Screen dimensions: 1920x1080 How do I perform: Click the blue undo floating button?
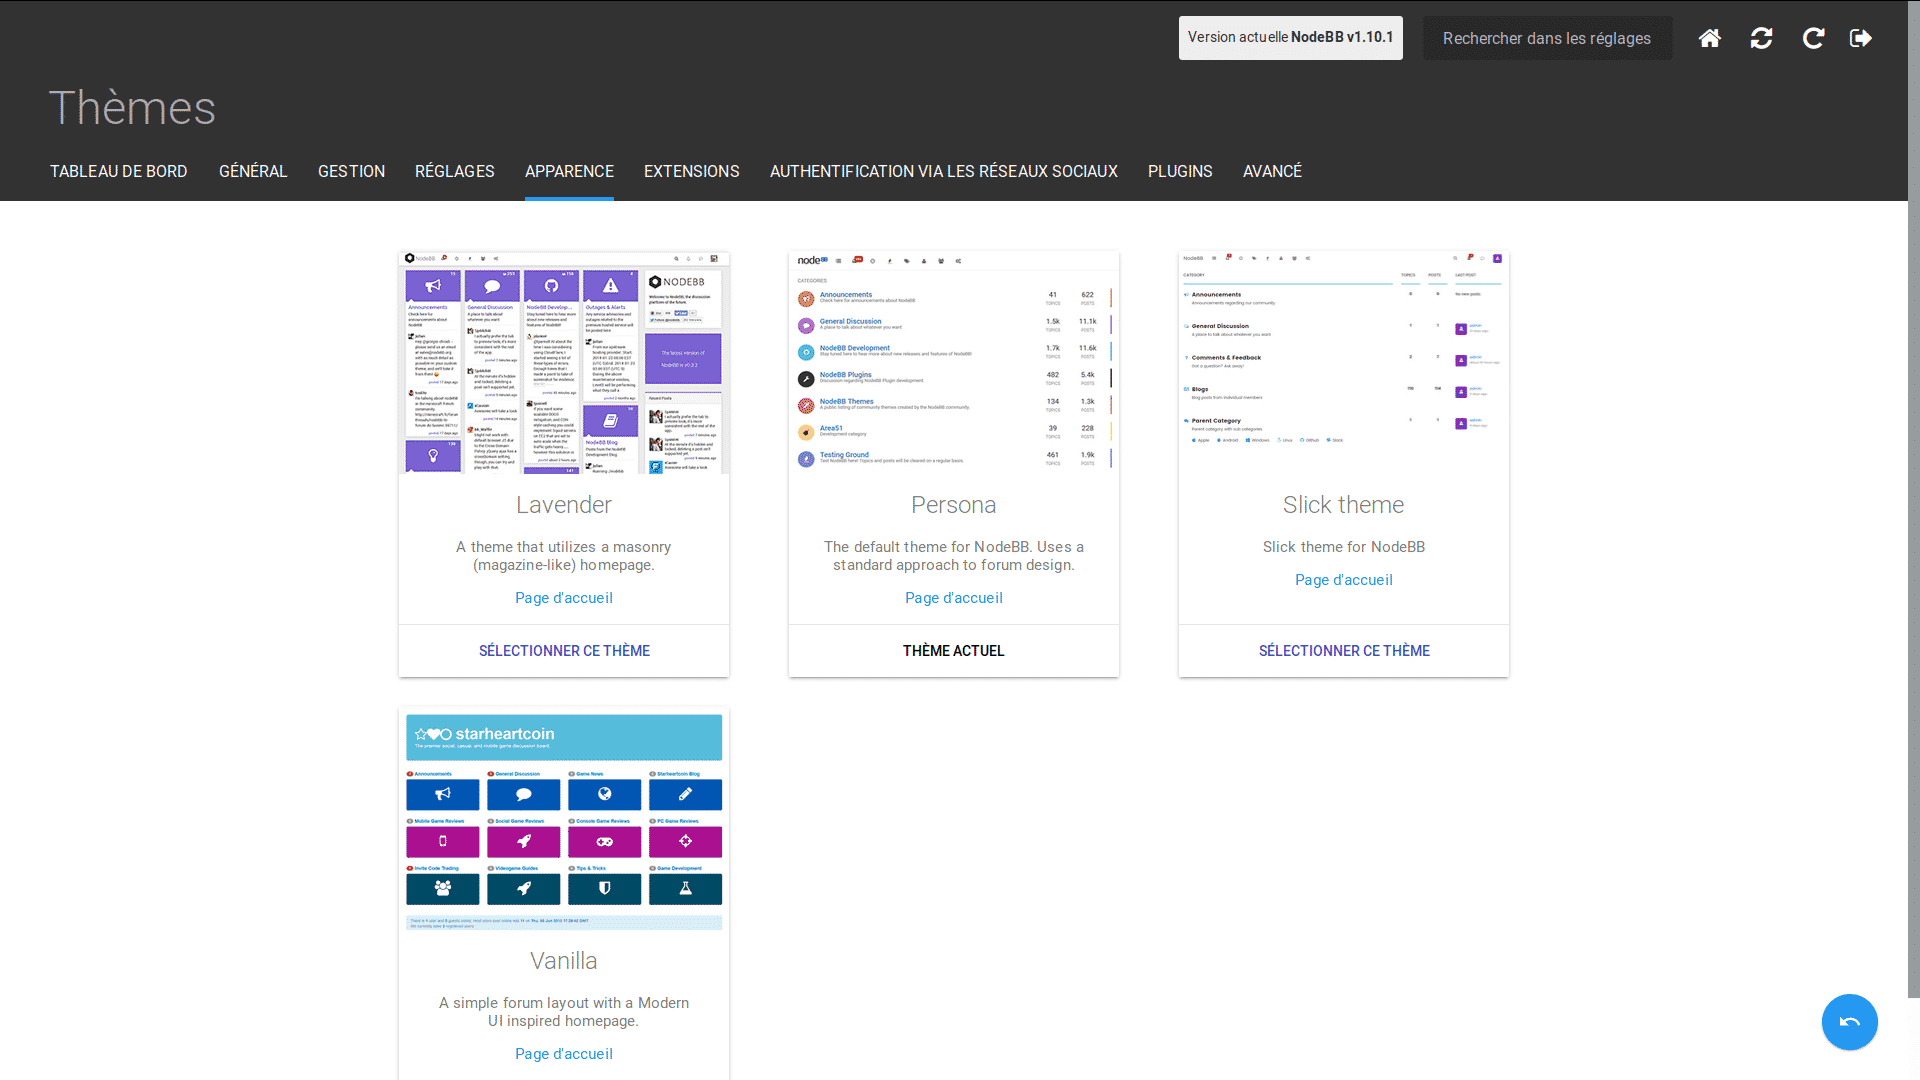coord(1849,1022)
